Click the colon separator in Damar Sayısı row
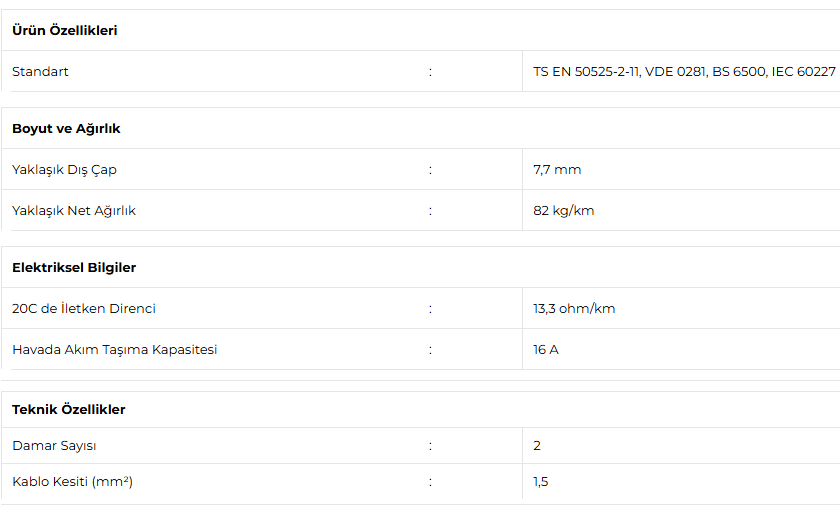 pos(430,446)
